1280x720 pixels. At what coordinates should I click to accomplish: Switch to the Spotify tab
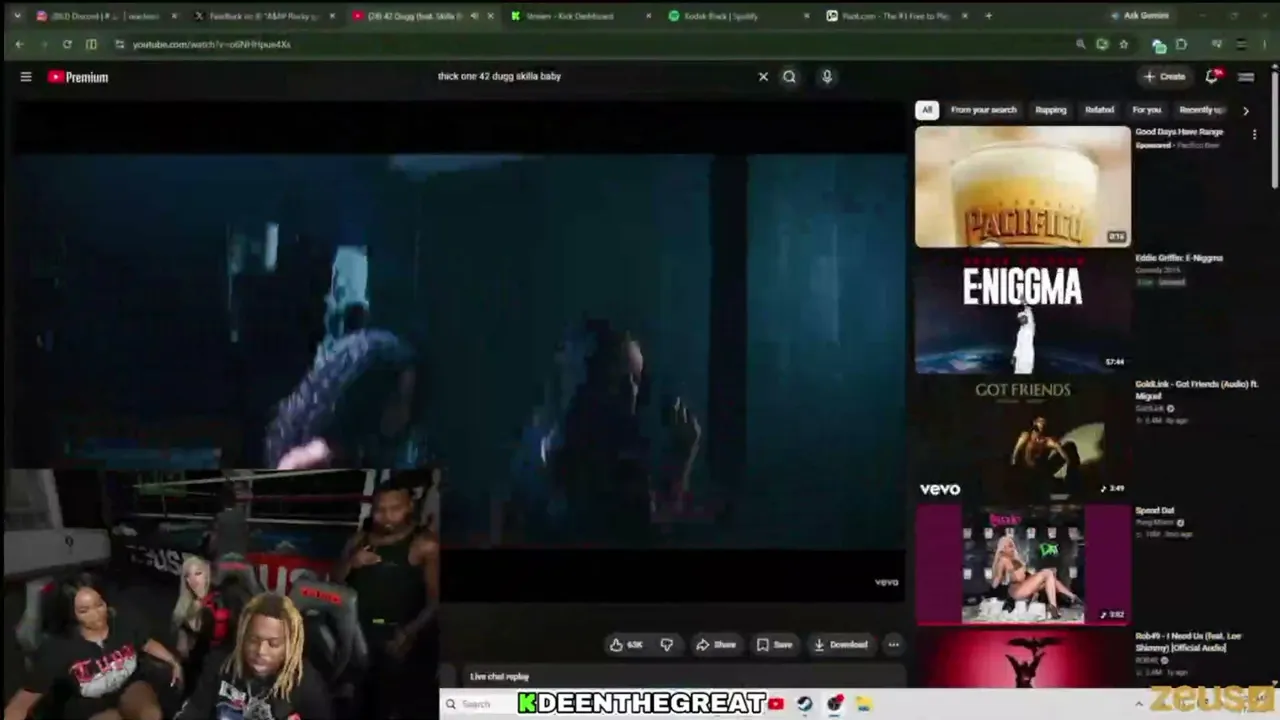coord(738,16)
